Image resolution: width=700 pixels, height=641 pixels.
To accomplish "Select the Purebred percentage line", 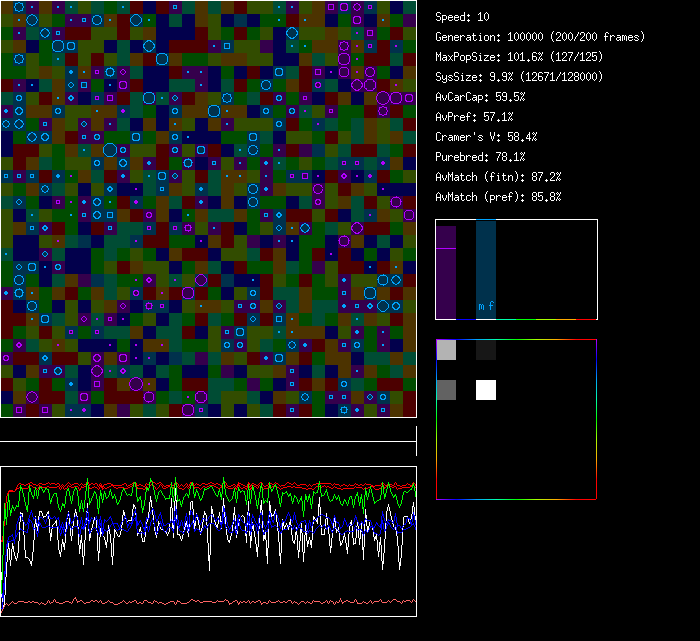I will (x=480, y=157).
